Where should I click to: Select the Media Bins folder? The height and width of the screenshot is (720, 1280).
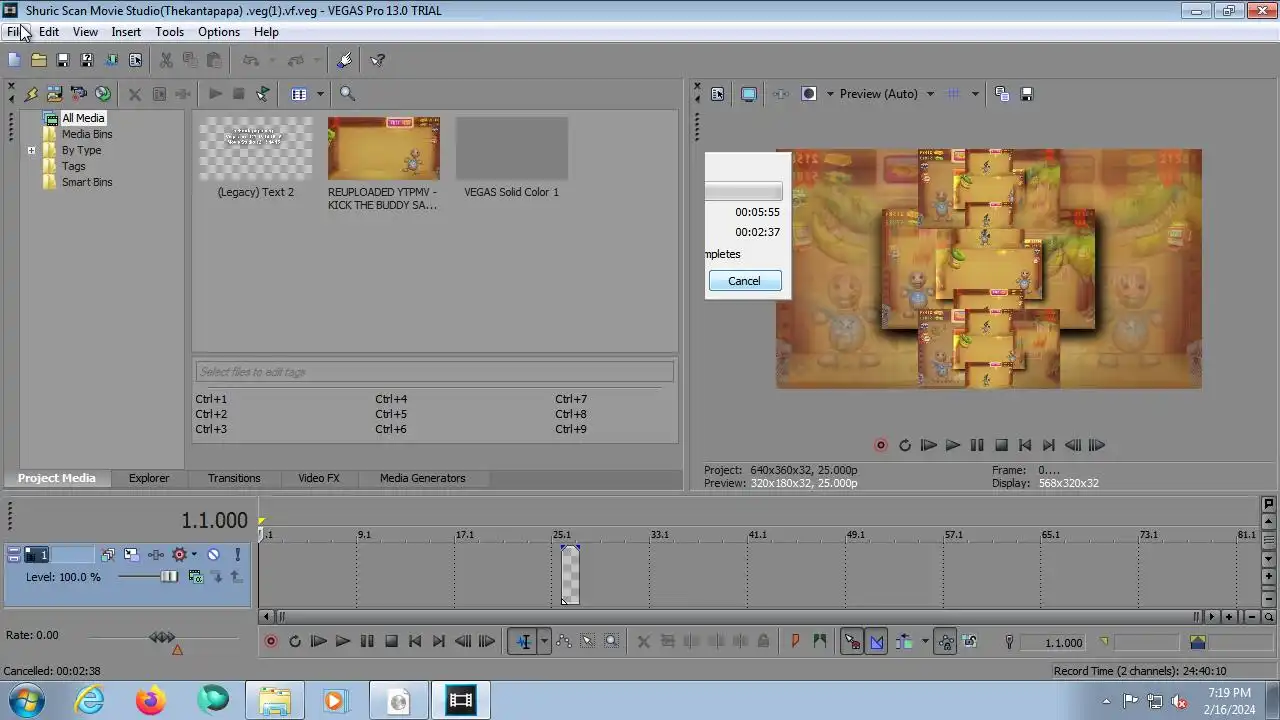pos(87,134)
